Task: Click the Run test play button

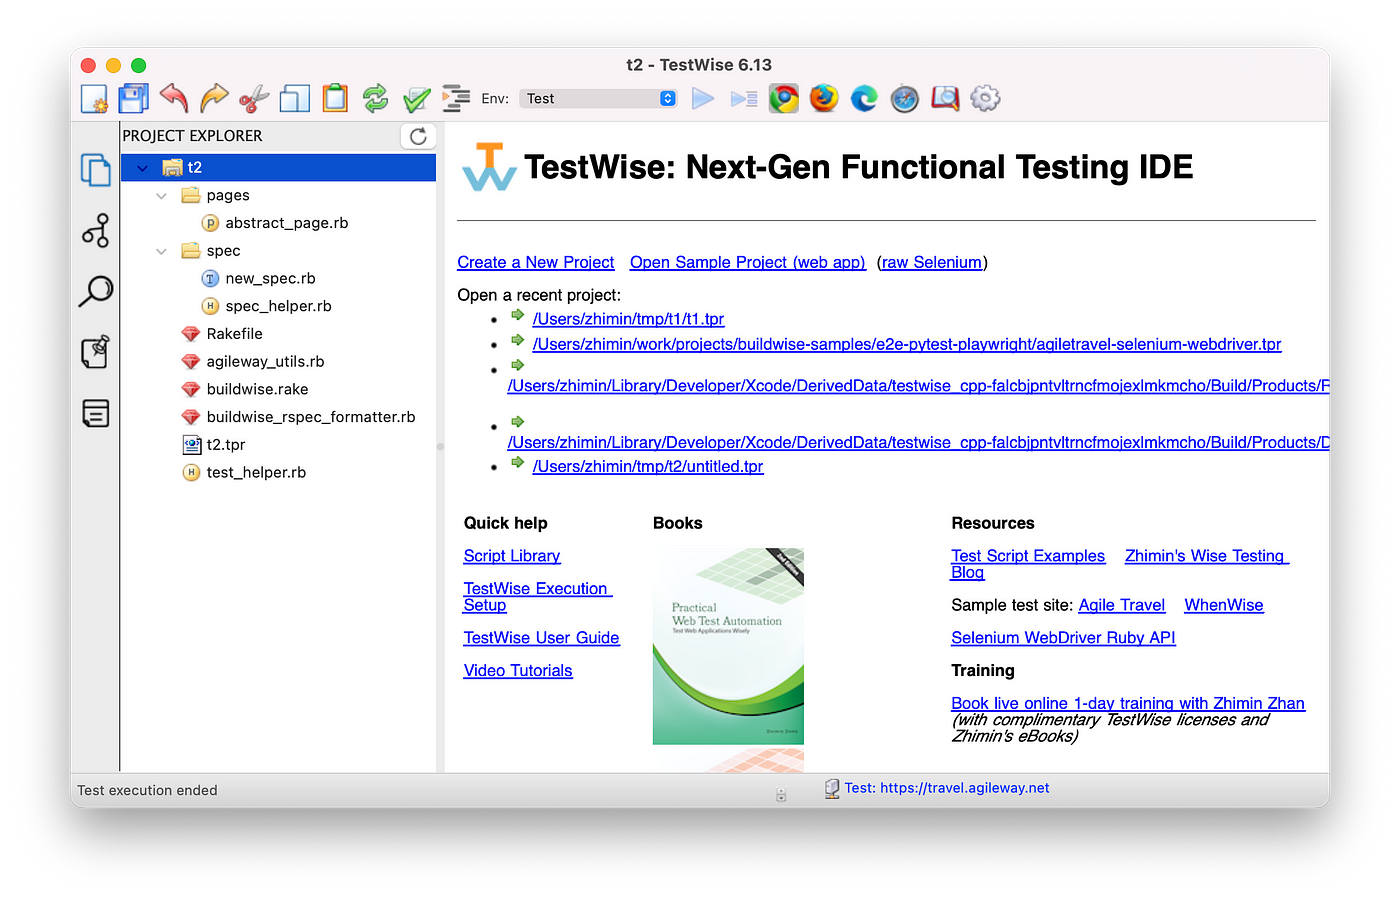Action: pyautogui.click(x=703, y=98)
